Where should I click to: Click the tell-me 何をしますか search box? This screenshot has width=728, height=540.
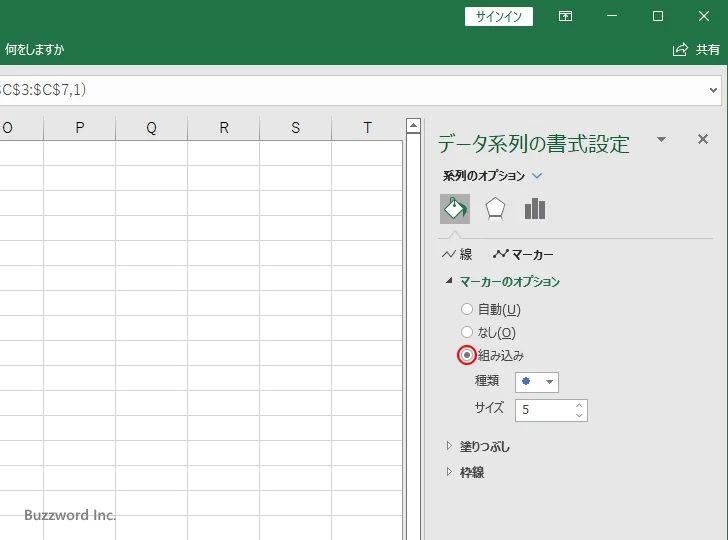33,49
